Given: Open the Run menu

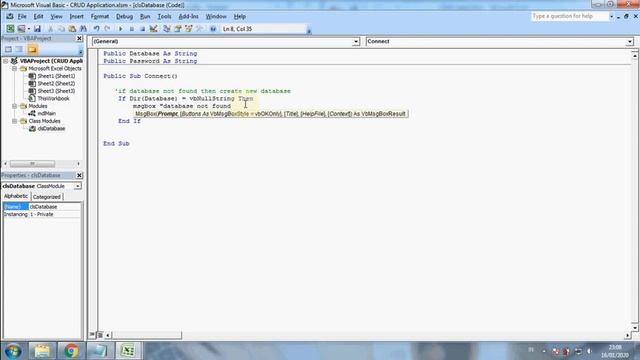Looking at the screenshot, I should (145, 16).
